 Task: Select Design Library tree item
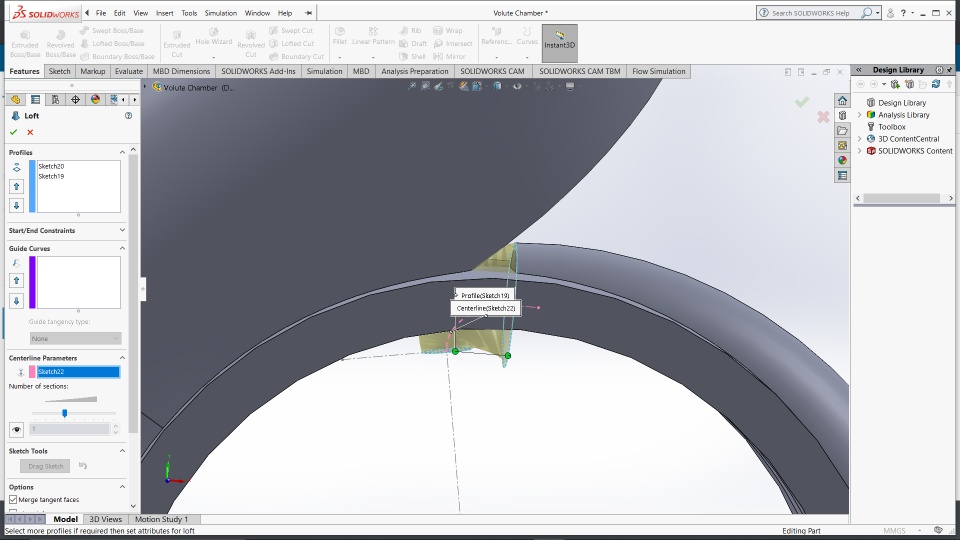pos(902,103)
